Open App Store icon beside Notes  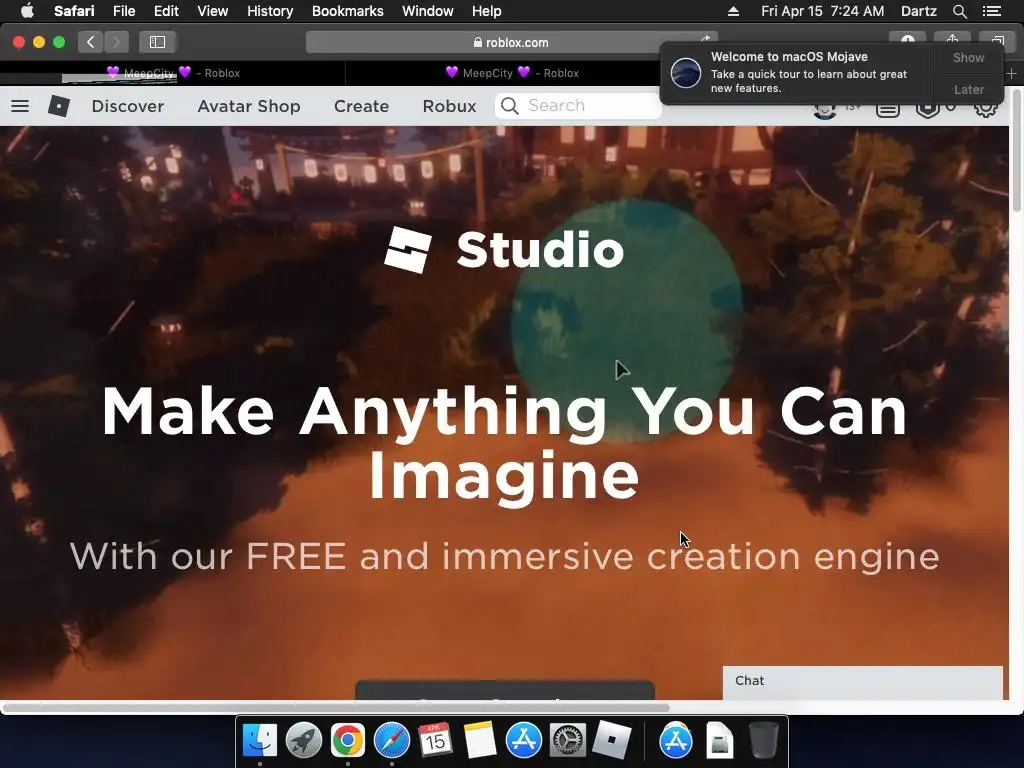(524, 740)
